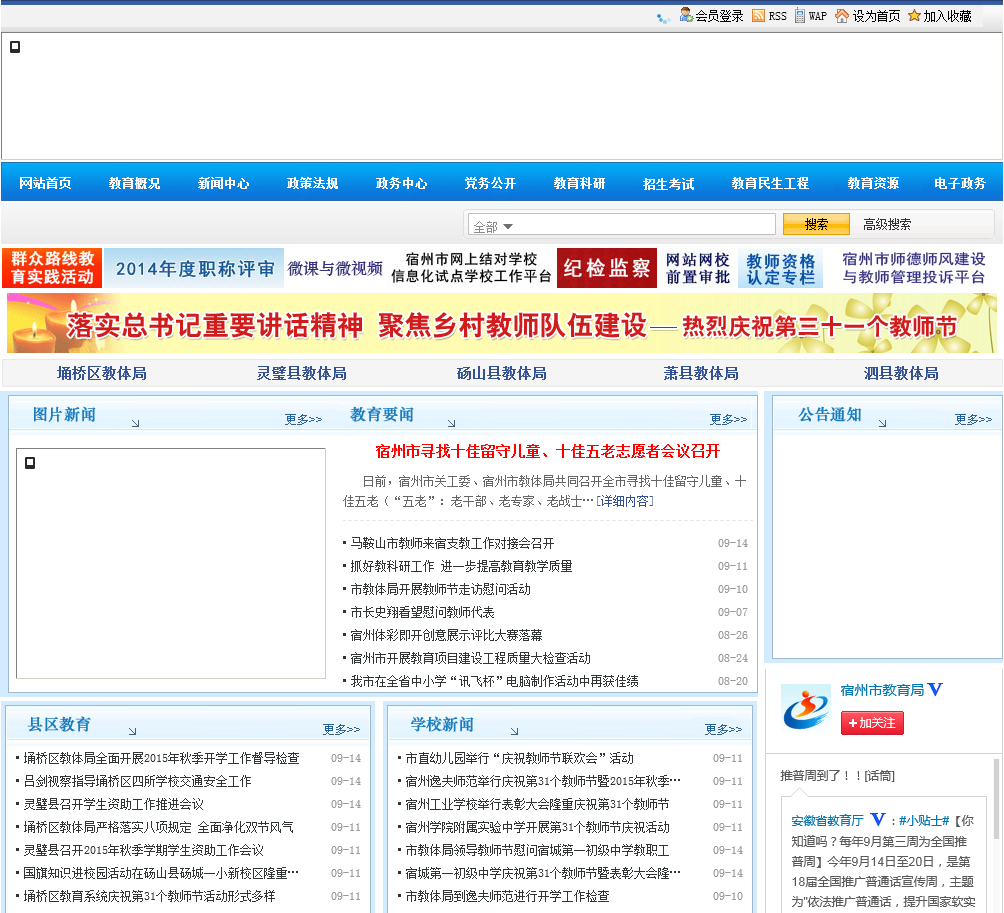The width and height of the screenshot is (1004, 913).
Task: Click the 网站网校前置审批 banner
Action: (697, 268)
